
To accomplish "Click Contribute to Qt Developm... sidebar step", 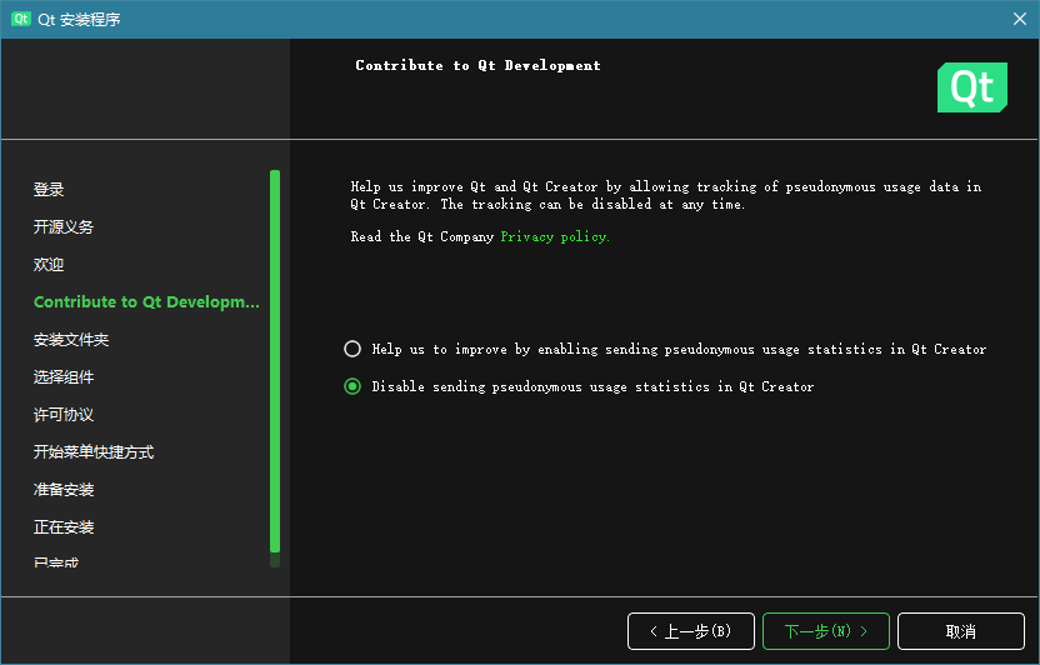I will pos(147,302).
